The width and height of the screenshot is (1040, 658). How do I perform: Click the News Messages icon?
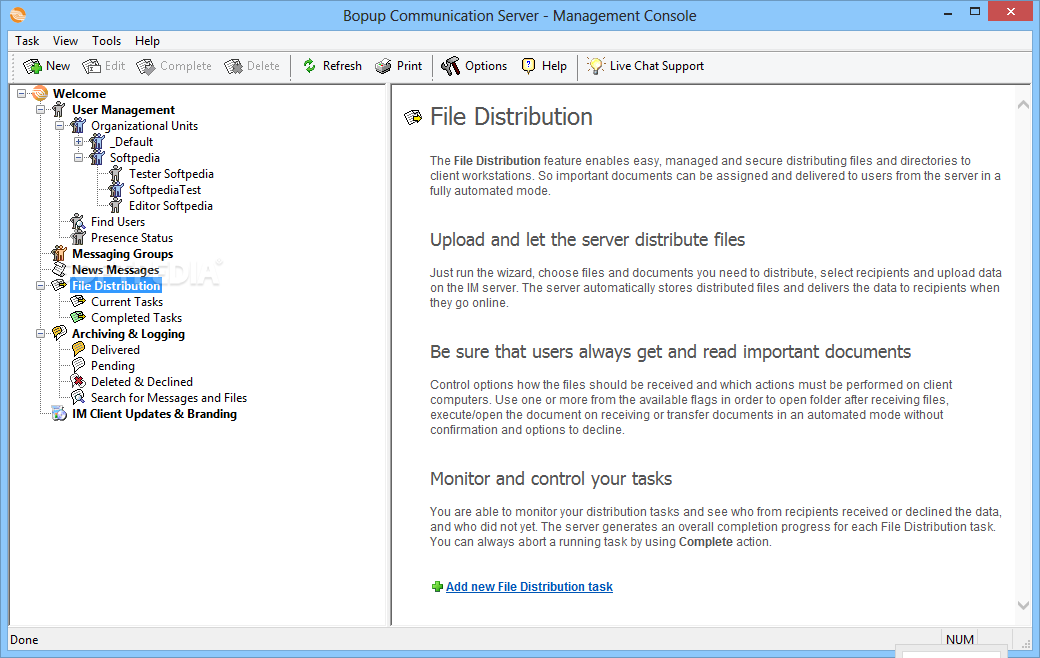click(59, 270)
